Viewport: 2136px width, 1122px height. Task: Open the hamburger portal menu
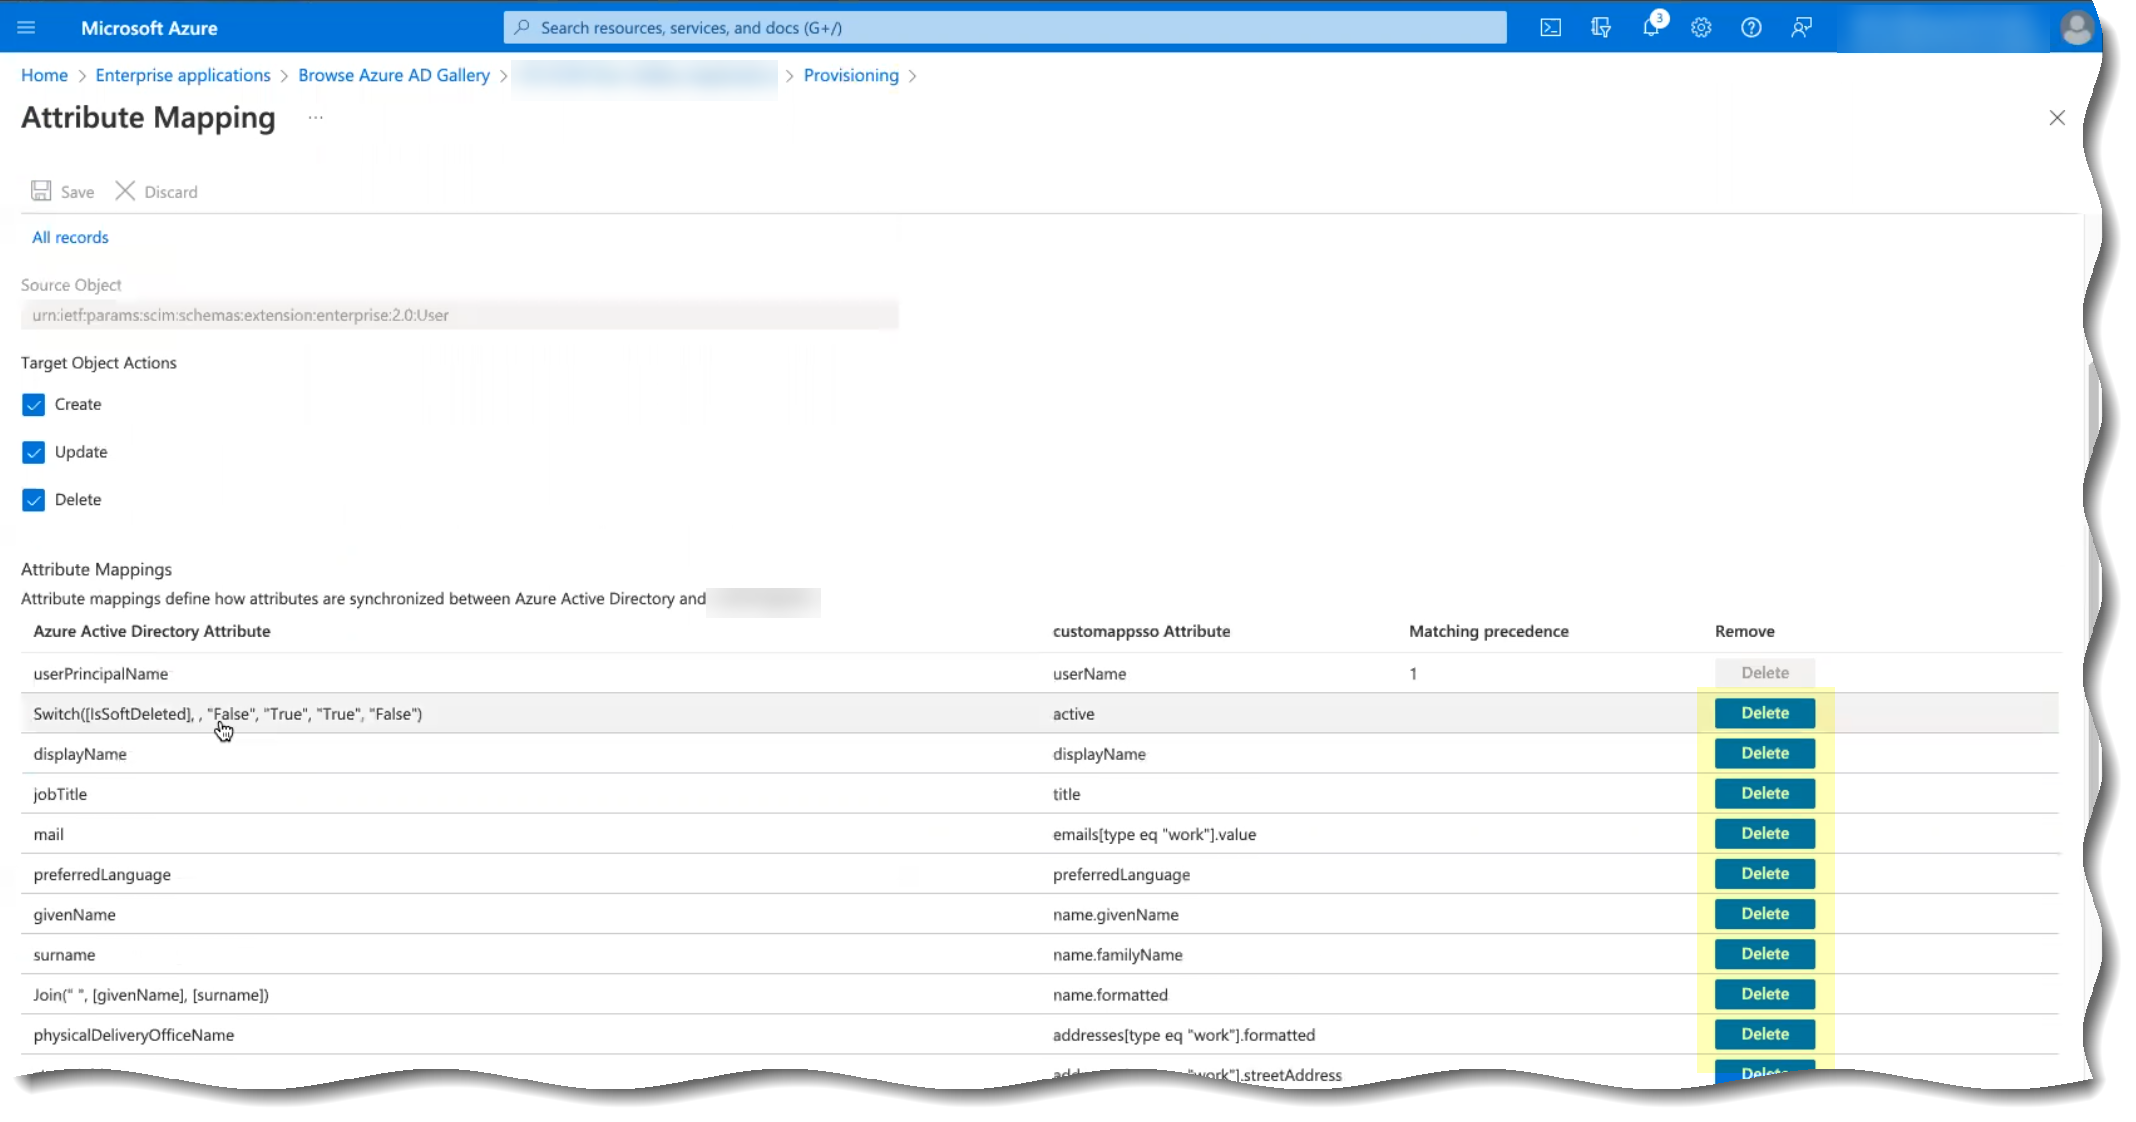(x=26, y=28)
